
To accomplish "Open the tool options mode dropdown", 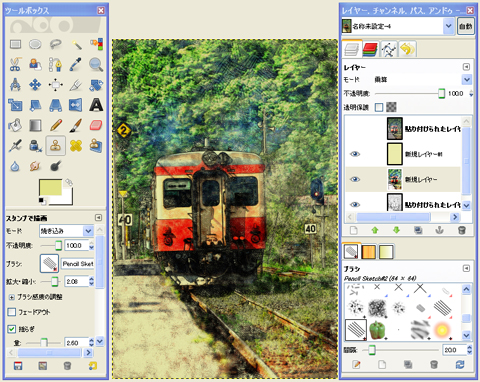I will tap(66, 231).
